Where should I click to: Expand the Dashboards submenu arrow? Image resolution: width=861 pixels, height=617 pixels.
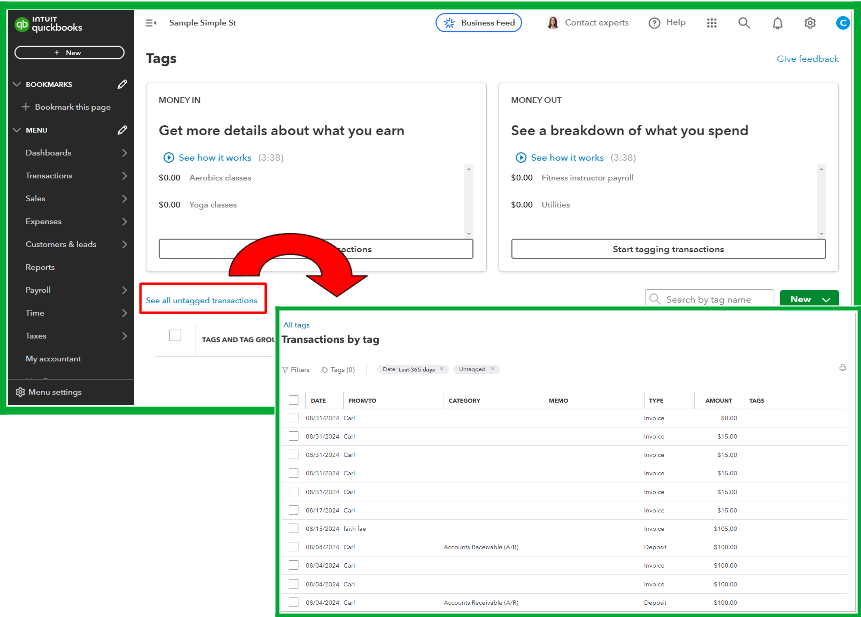124,153
